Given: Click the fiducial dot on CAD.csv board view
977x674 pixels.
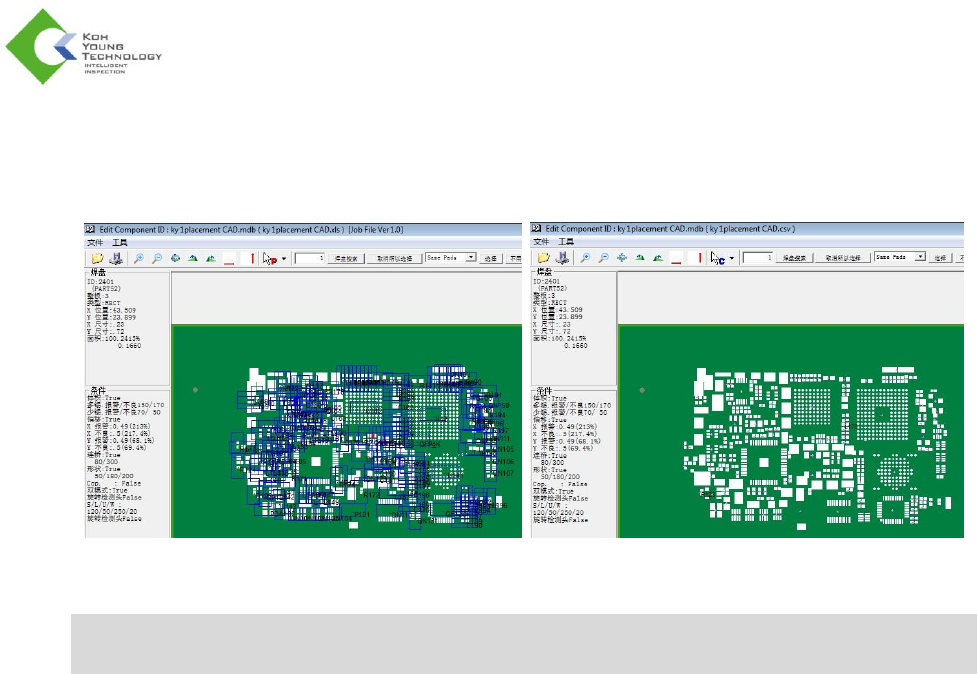Looking at the screenshot, I should (642, 390).
